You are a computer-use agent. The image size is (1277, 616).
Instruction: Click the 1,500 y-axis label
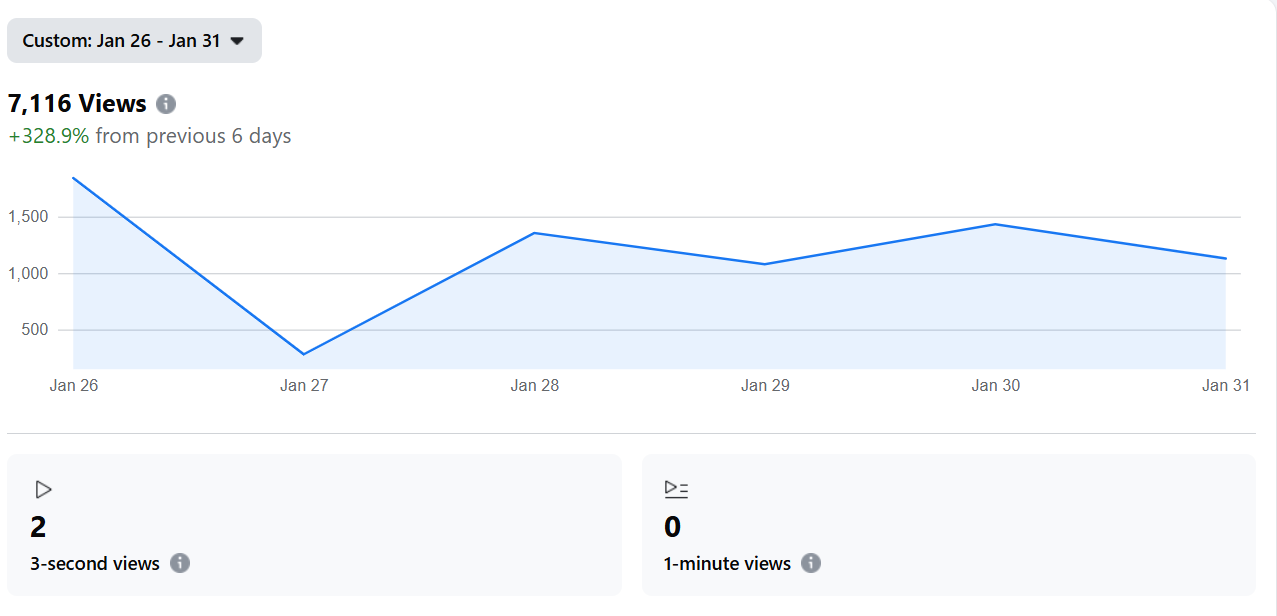[28, 217]
